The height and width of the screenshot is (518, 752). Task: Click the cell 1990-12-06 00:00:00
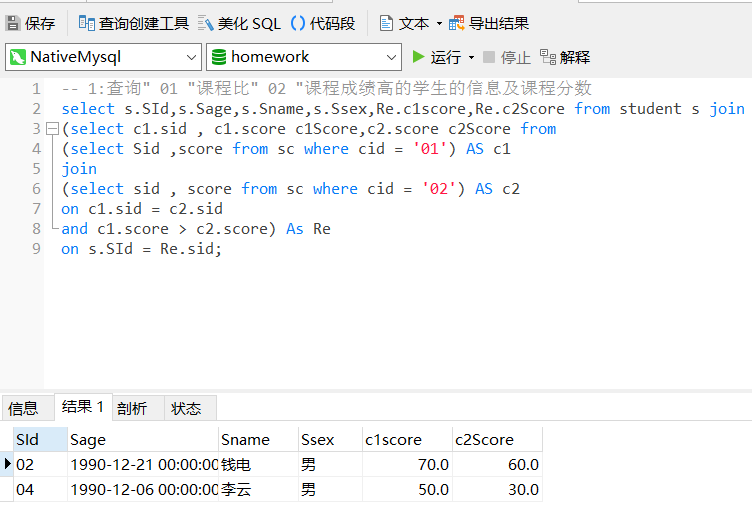tap(142, 489)
